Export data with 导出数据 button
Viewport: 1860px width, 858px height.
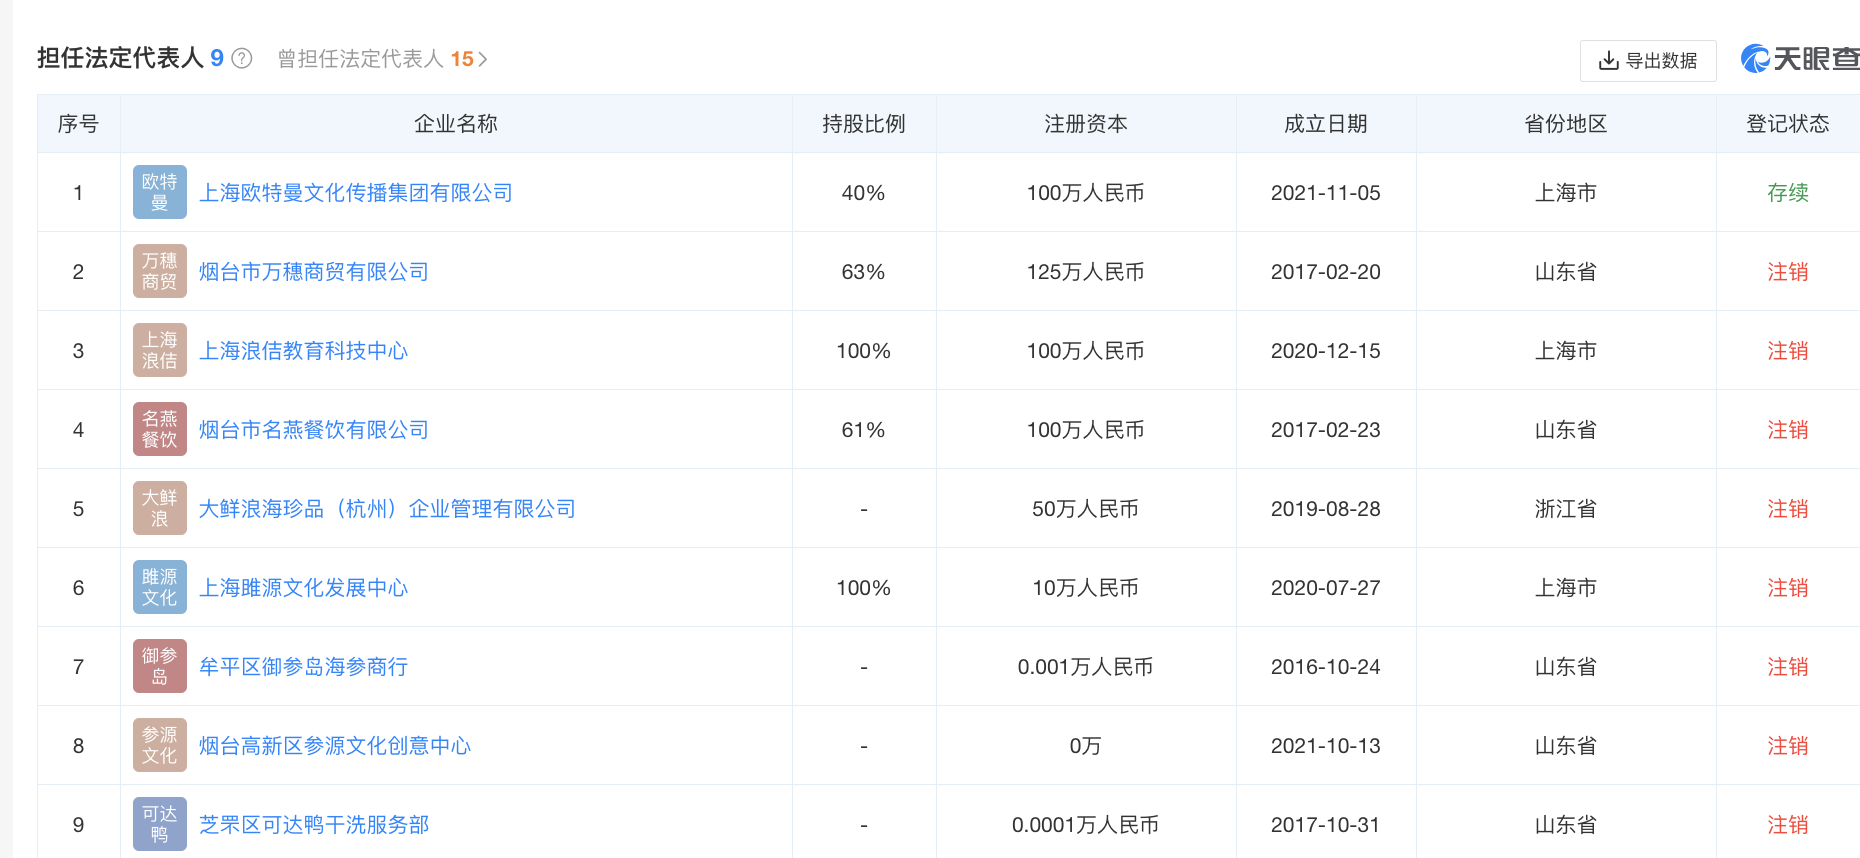1648,61
